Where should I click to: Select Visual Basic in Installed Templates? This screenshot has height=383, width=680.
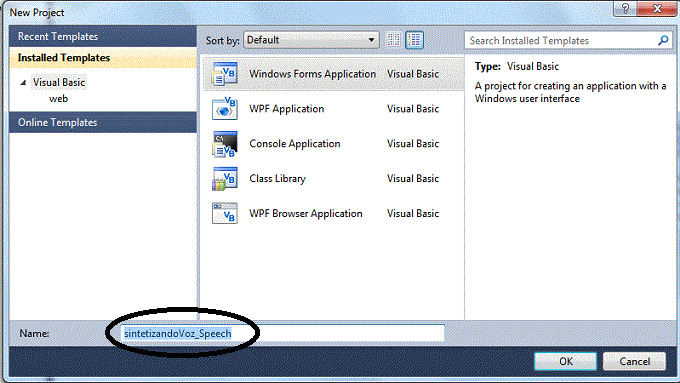click(x=59, y=82)
